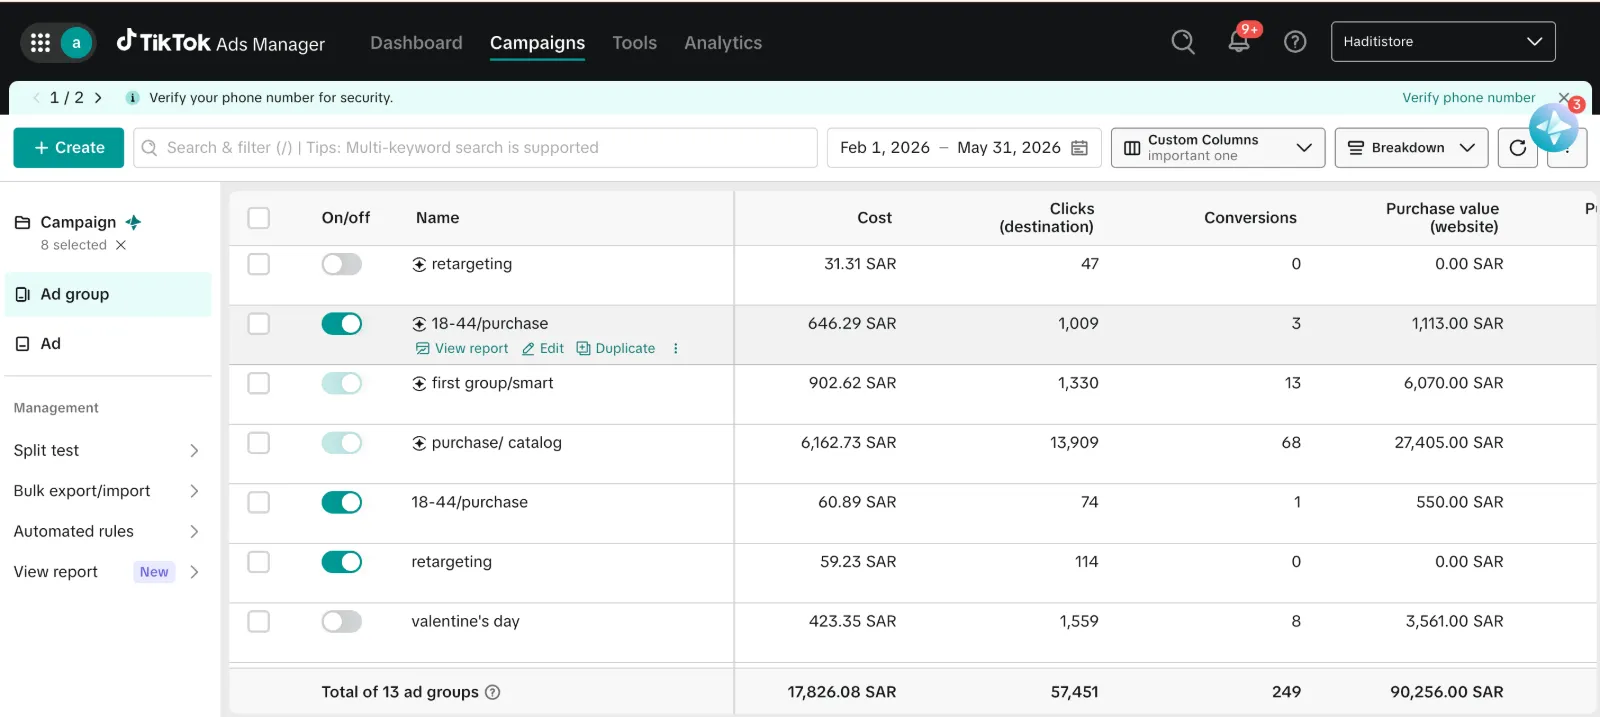1600x717 pixels.
Task: Open the search magnifier icon in header
Action: coord(1183,42)
